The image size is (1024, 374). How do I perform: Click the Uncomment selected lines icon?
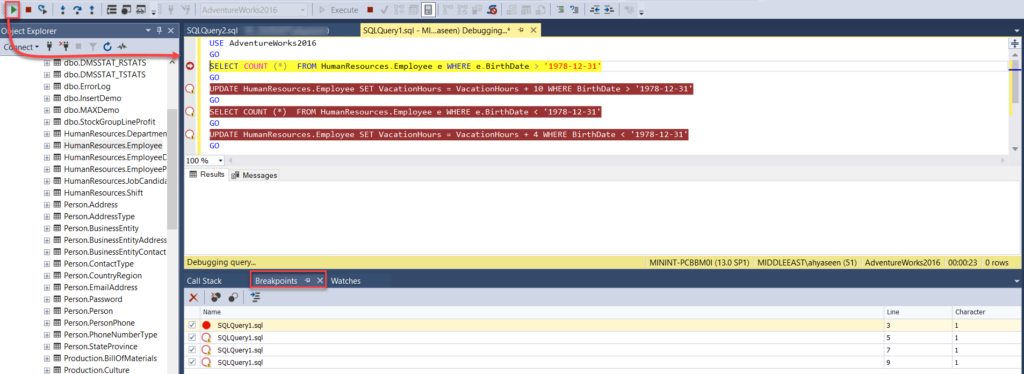pyautogui.click(x=574, y=10)
